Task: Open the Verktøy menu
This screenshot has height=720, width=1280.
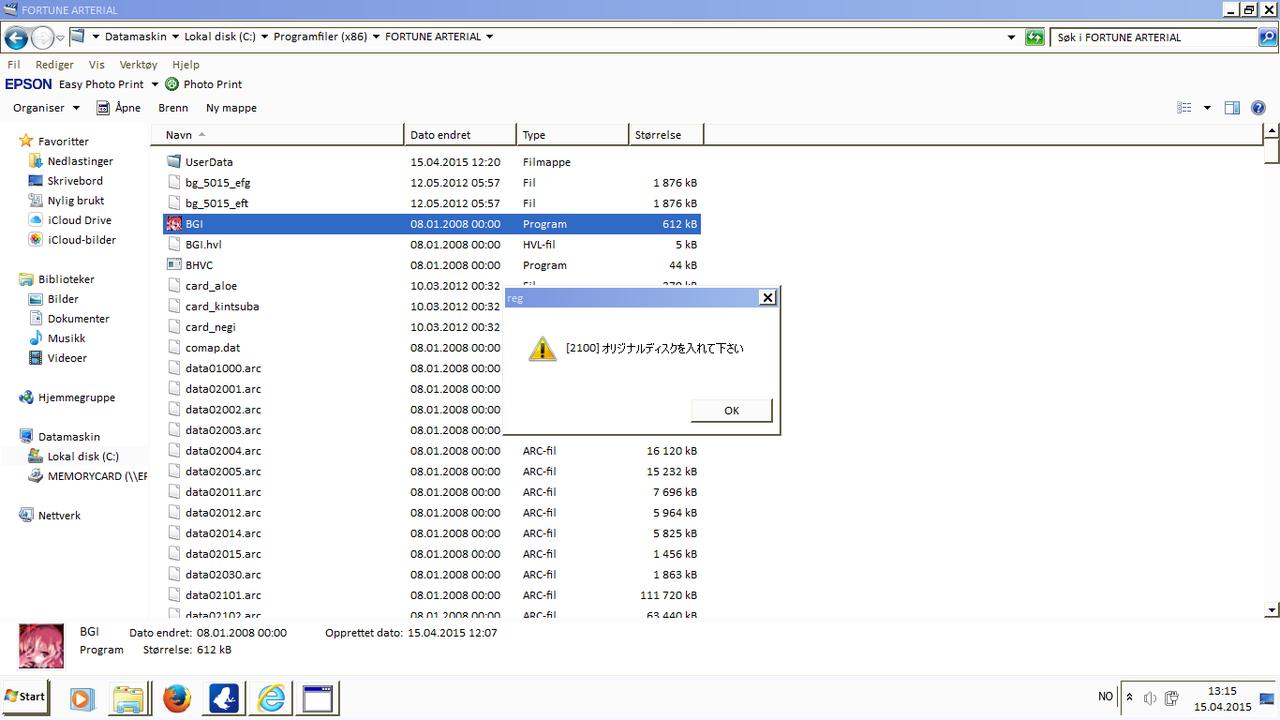Action: 138,64
